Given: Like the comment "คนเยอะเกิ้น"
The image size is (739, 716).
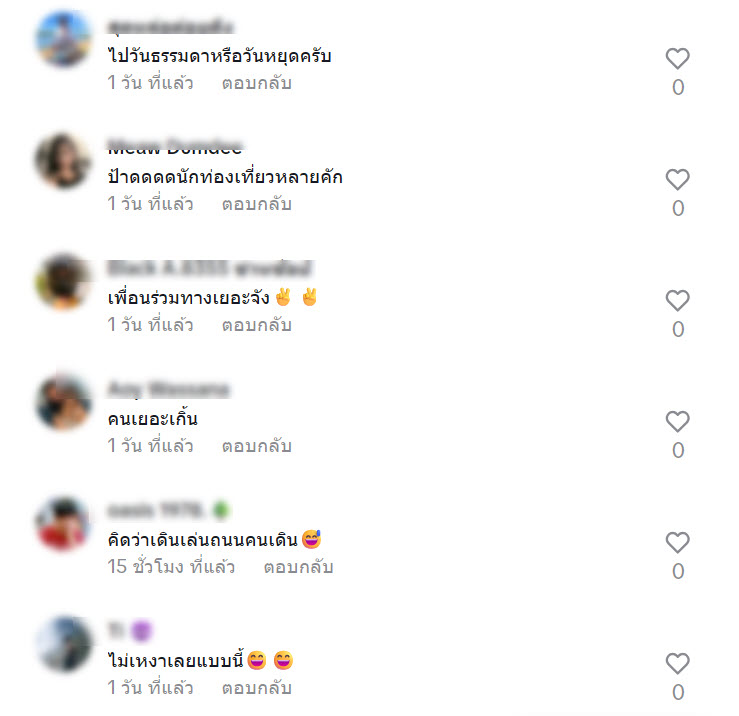Looking at the screenshot, I should point(677,421).
